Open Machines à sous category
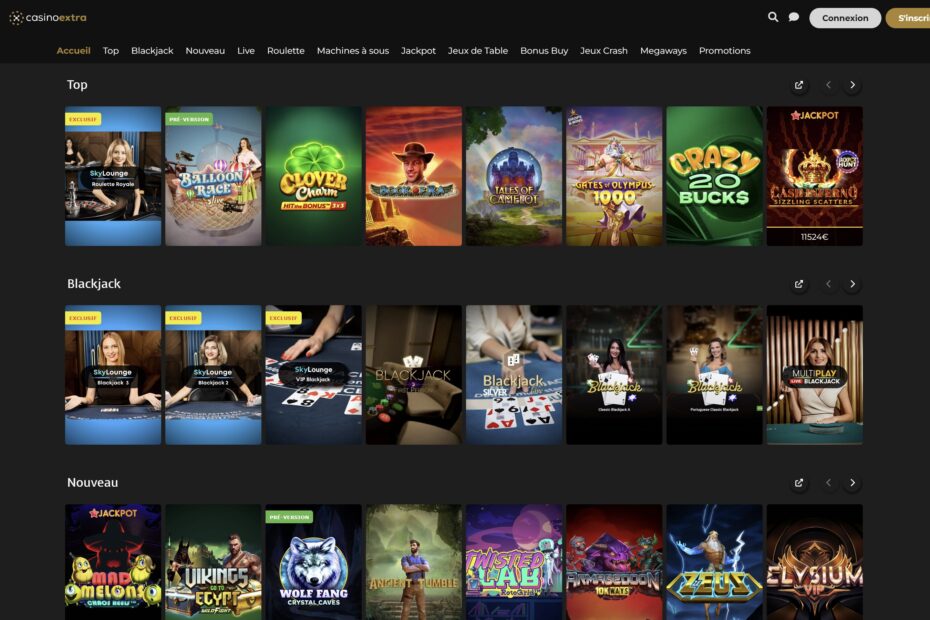 (353, 51)
